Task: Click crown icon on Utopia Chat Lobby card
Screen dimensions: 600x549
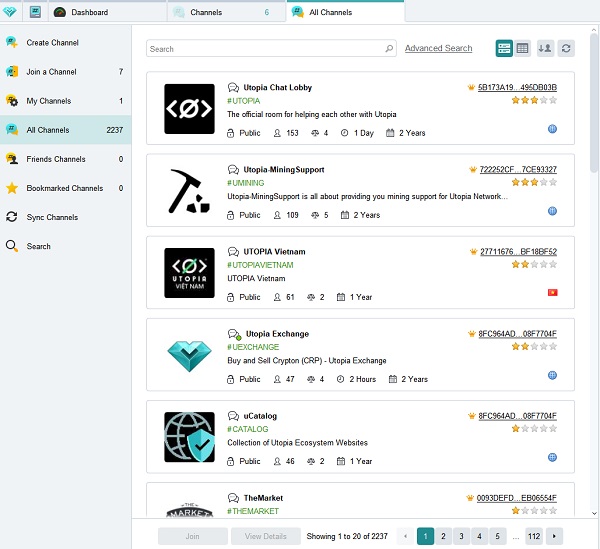Action: (x=471, y=88)
